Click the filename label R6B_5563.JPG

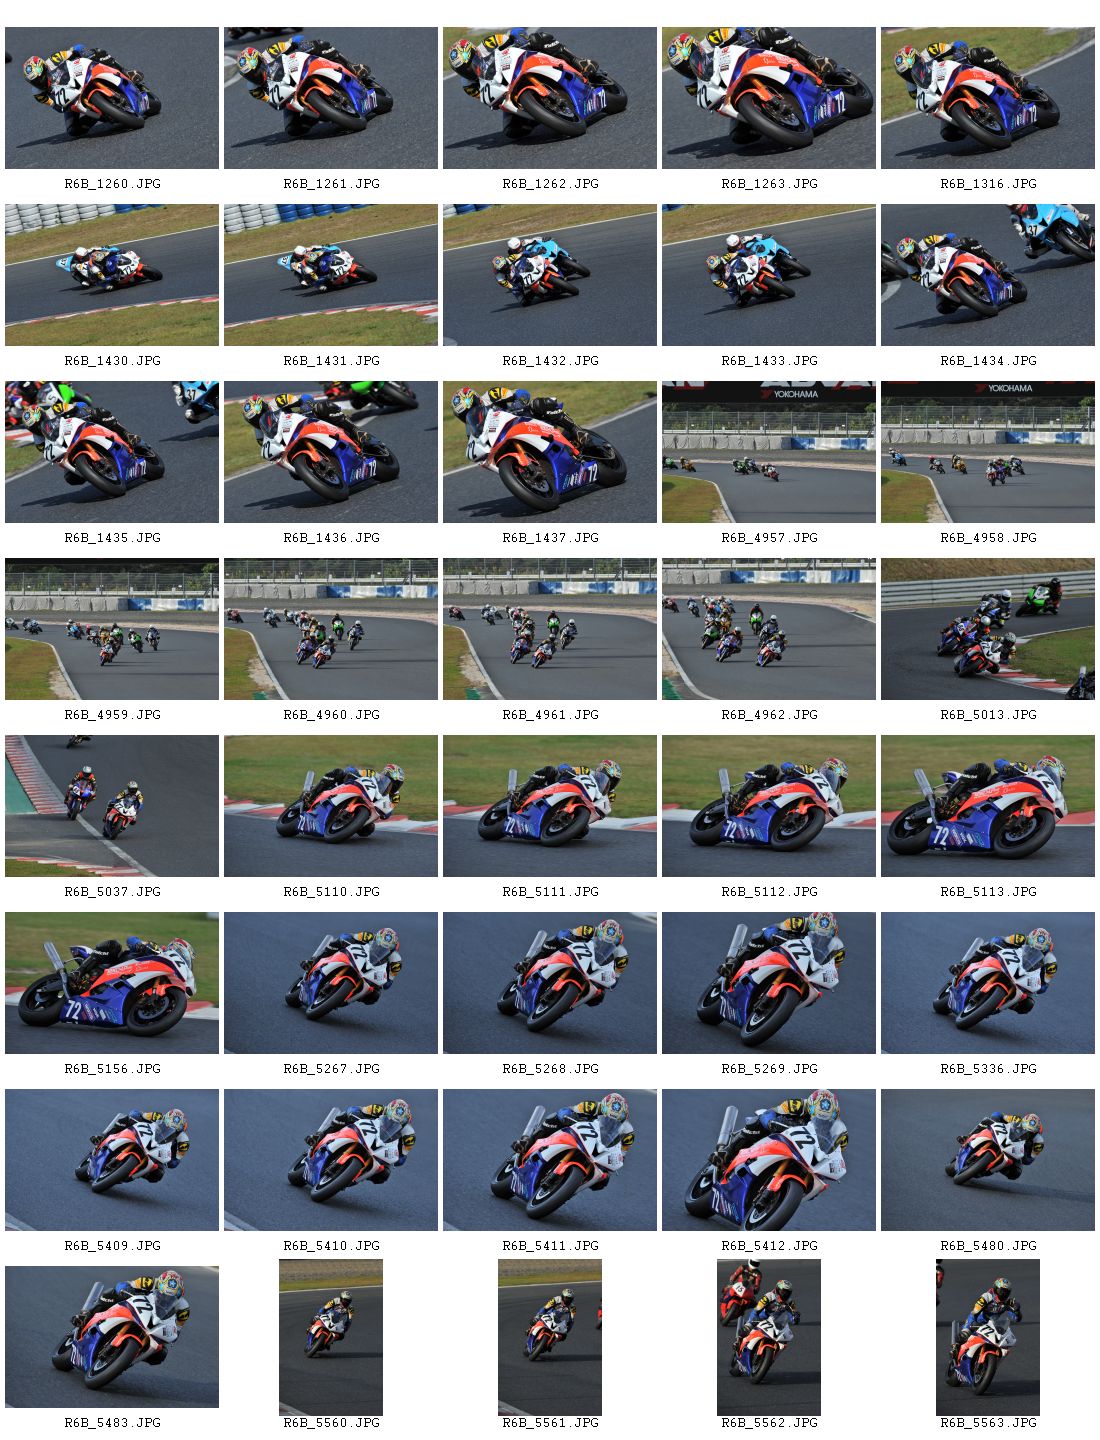tap(988, 1422)
